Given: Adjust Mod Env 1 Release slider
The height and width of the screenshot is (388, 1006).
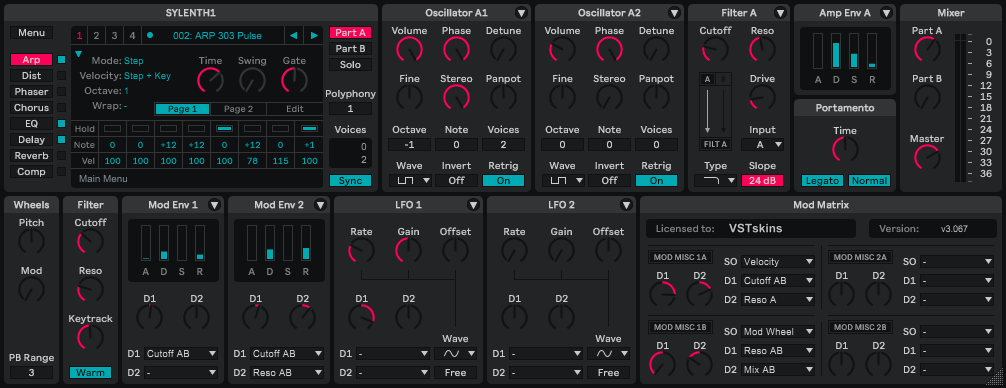Looking at the screenshot, I should point(200,242).
